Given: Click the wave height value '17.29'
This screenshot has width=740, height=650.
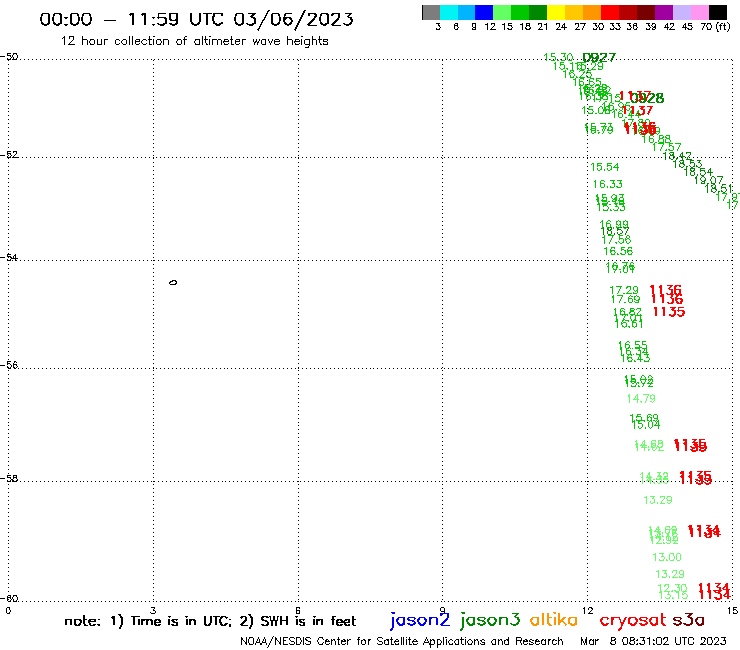Looking at the screenshot, I should [624, 290].
